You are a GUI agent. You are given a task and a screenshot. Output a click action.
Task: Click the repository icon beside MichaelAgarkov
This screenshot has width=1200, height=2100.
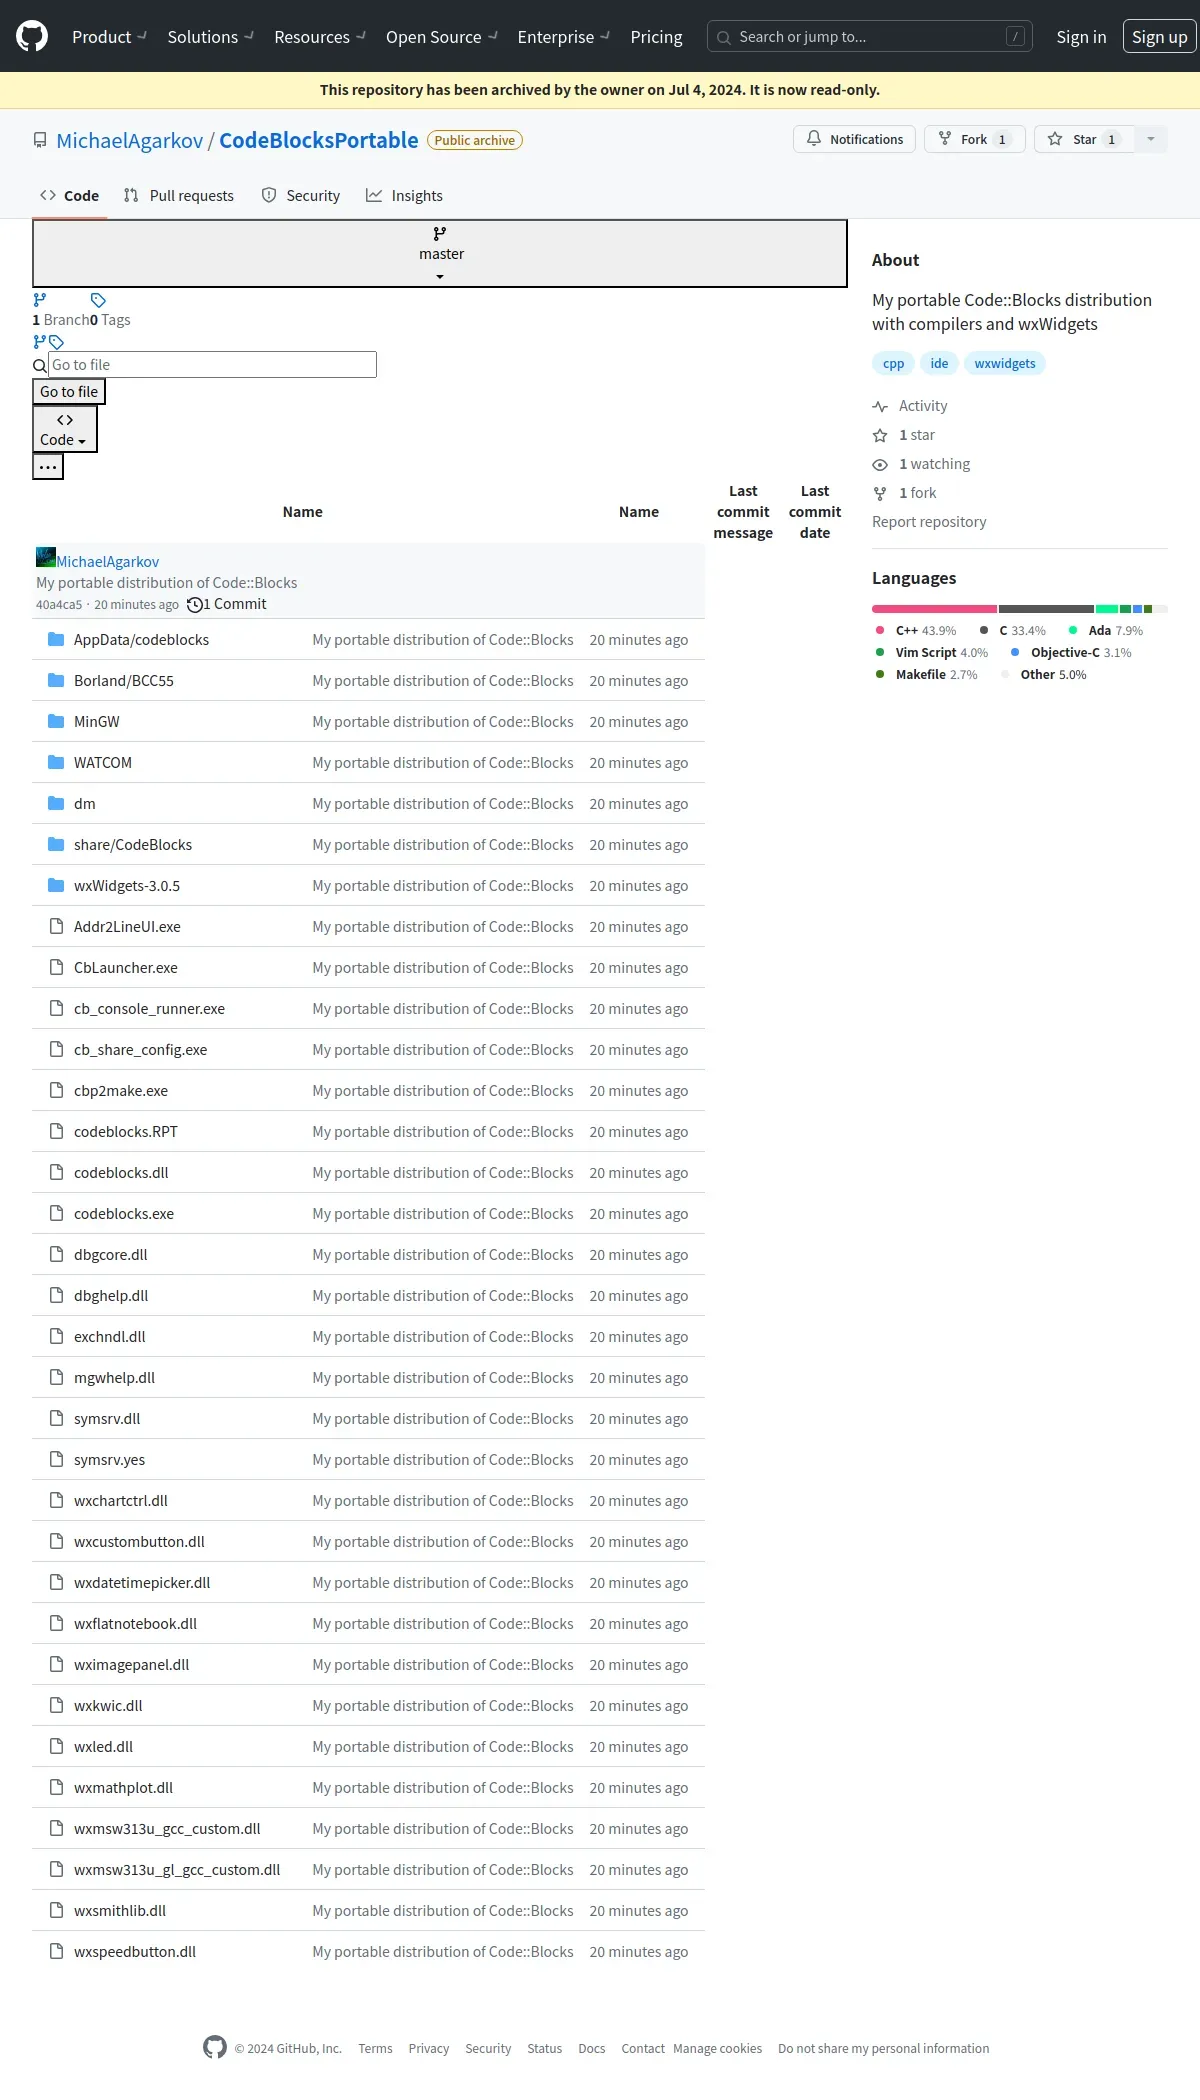pyautogui.click(x=40, y=140)
